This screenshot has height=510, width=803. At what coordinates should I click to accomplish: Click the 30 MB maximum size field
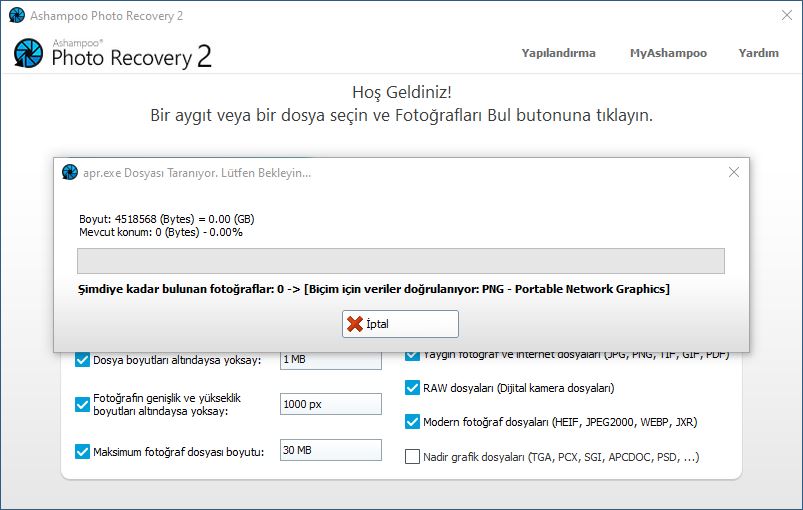coord(330,450)
